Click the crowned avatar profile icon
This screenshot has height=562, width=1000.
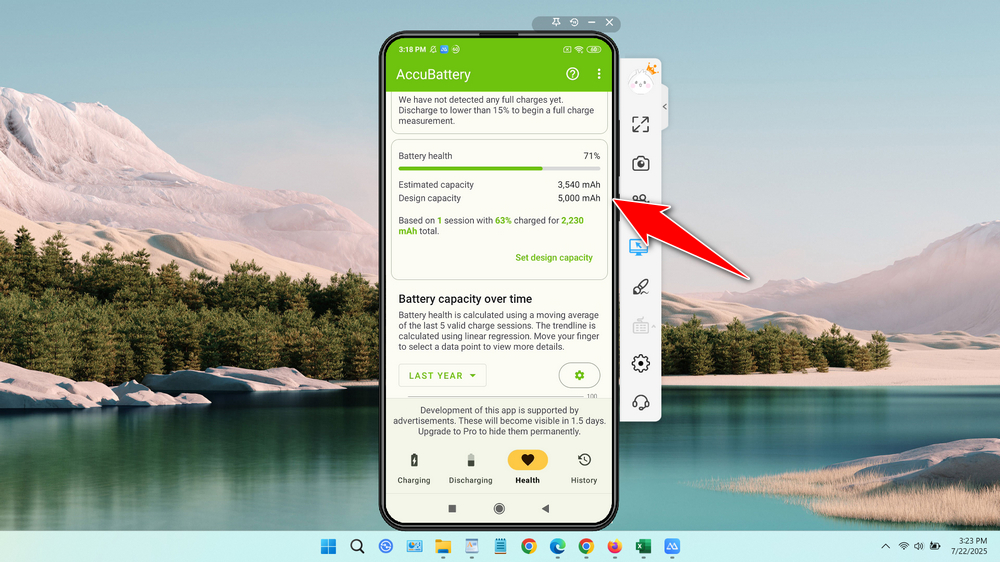pyautogui.click(x=642, y=79)
